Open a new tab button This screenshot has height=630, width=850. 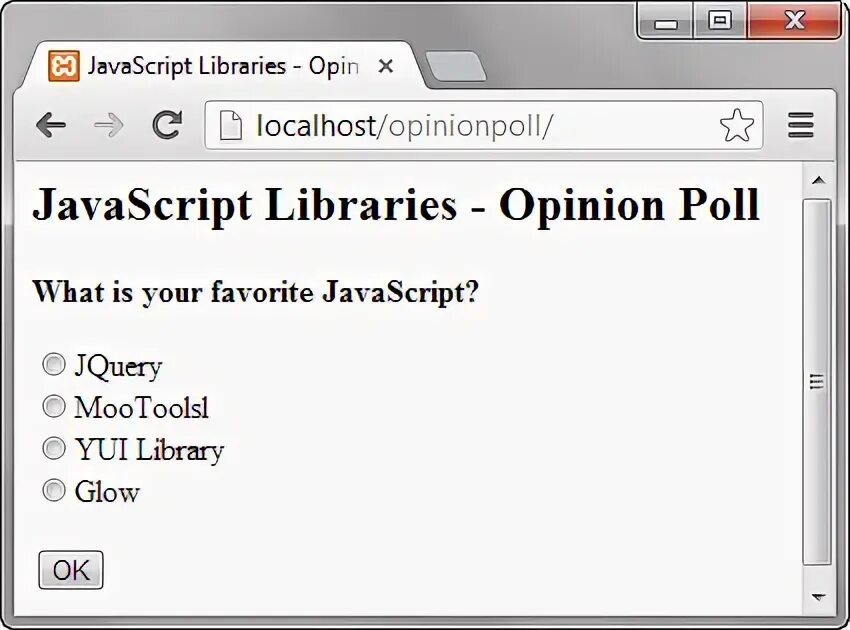pyautogui.click(x=455, y=66)
